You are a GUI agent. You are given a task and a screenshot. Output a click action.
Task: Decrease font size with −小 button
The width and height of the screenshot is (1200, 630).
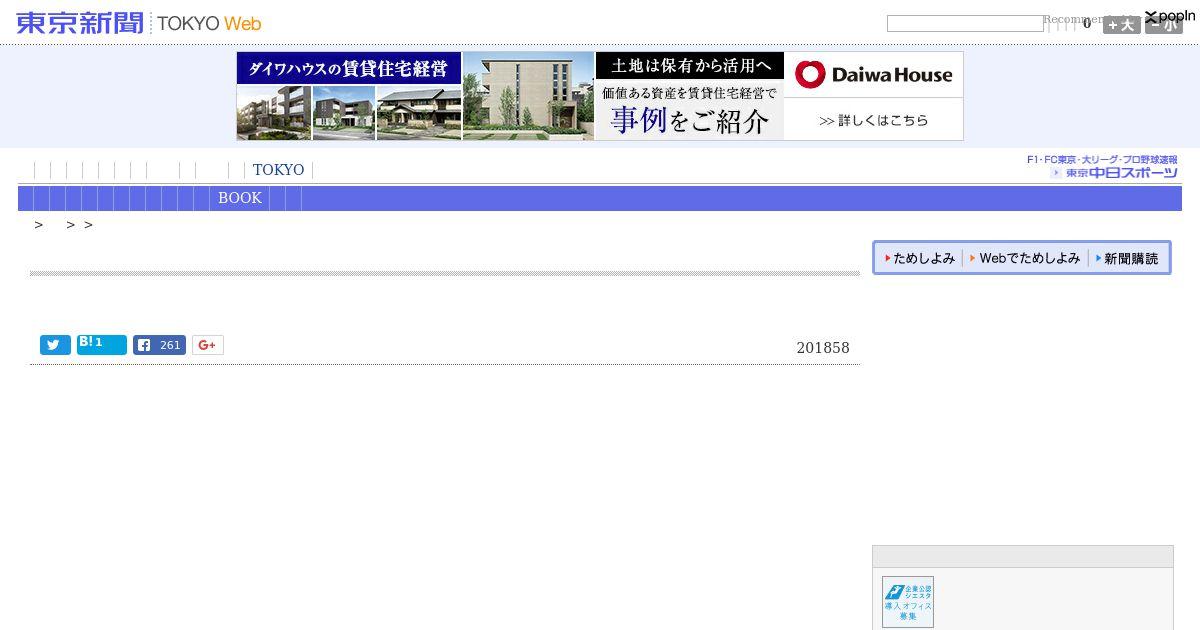pyautogui.click(x=1163, y=25)
